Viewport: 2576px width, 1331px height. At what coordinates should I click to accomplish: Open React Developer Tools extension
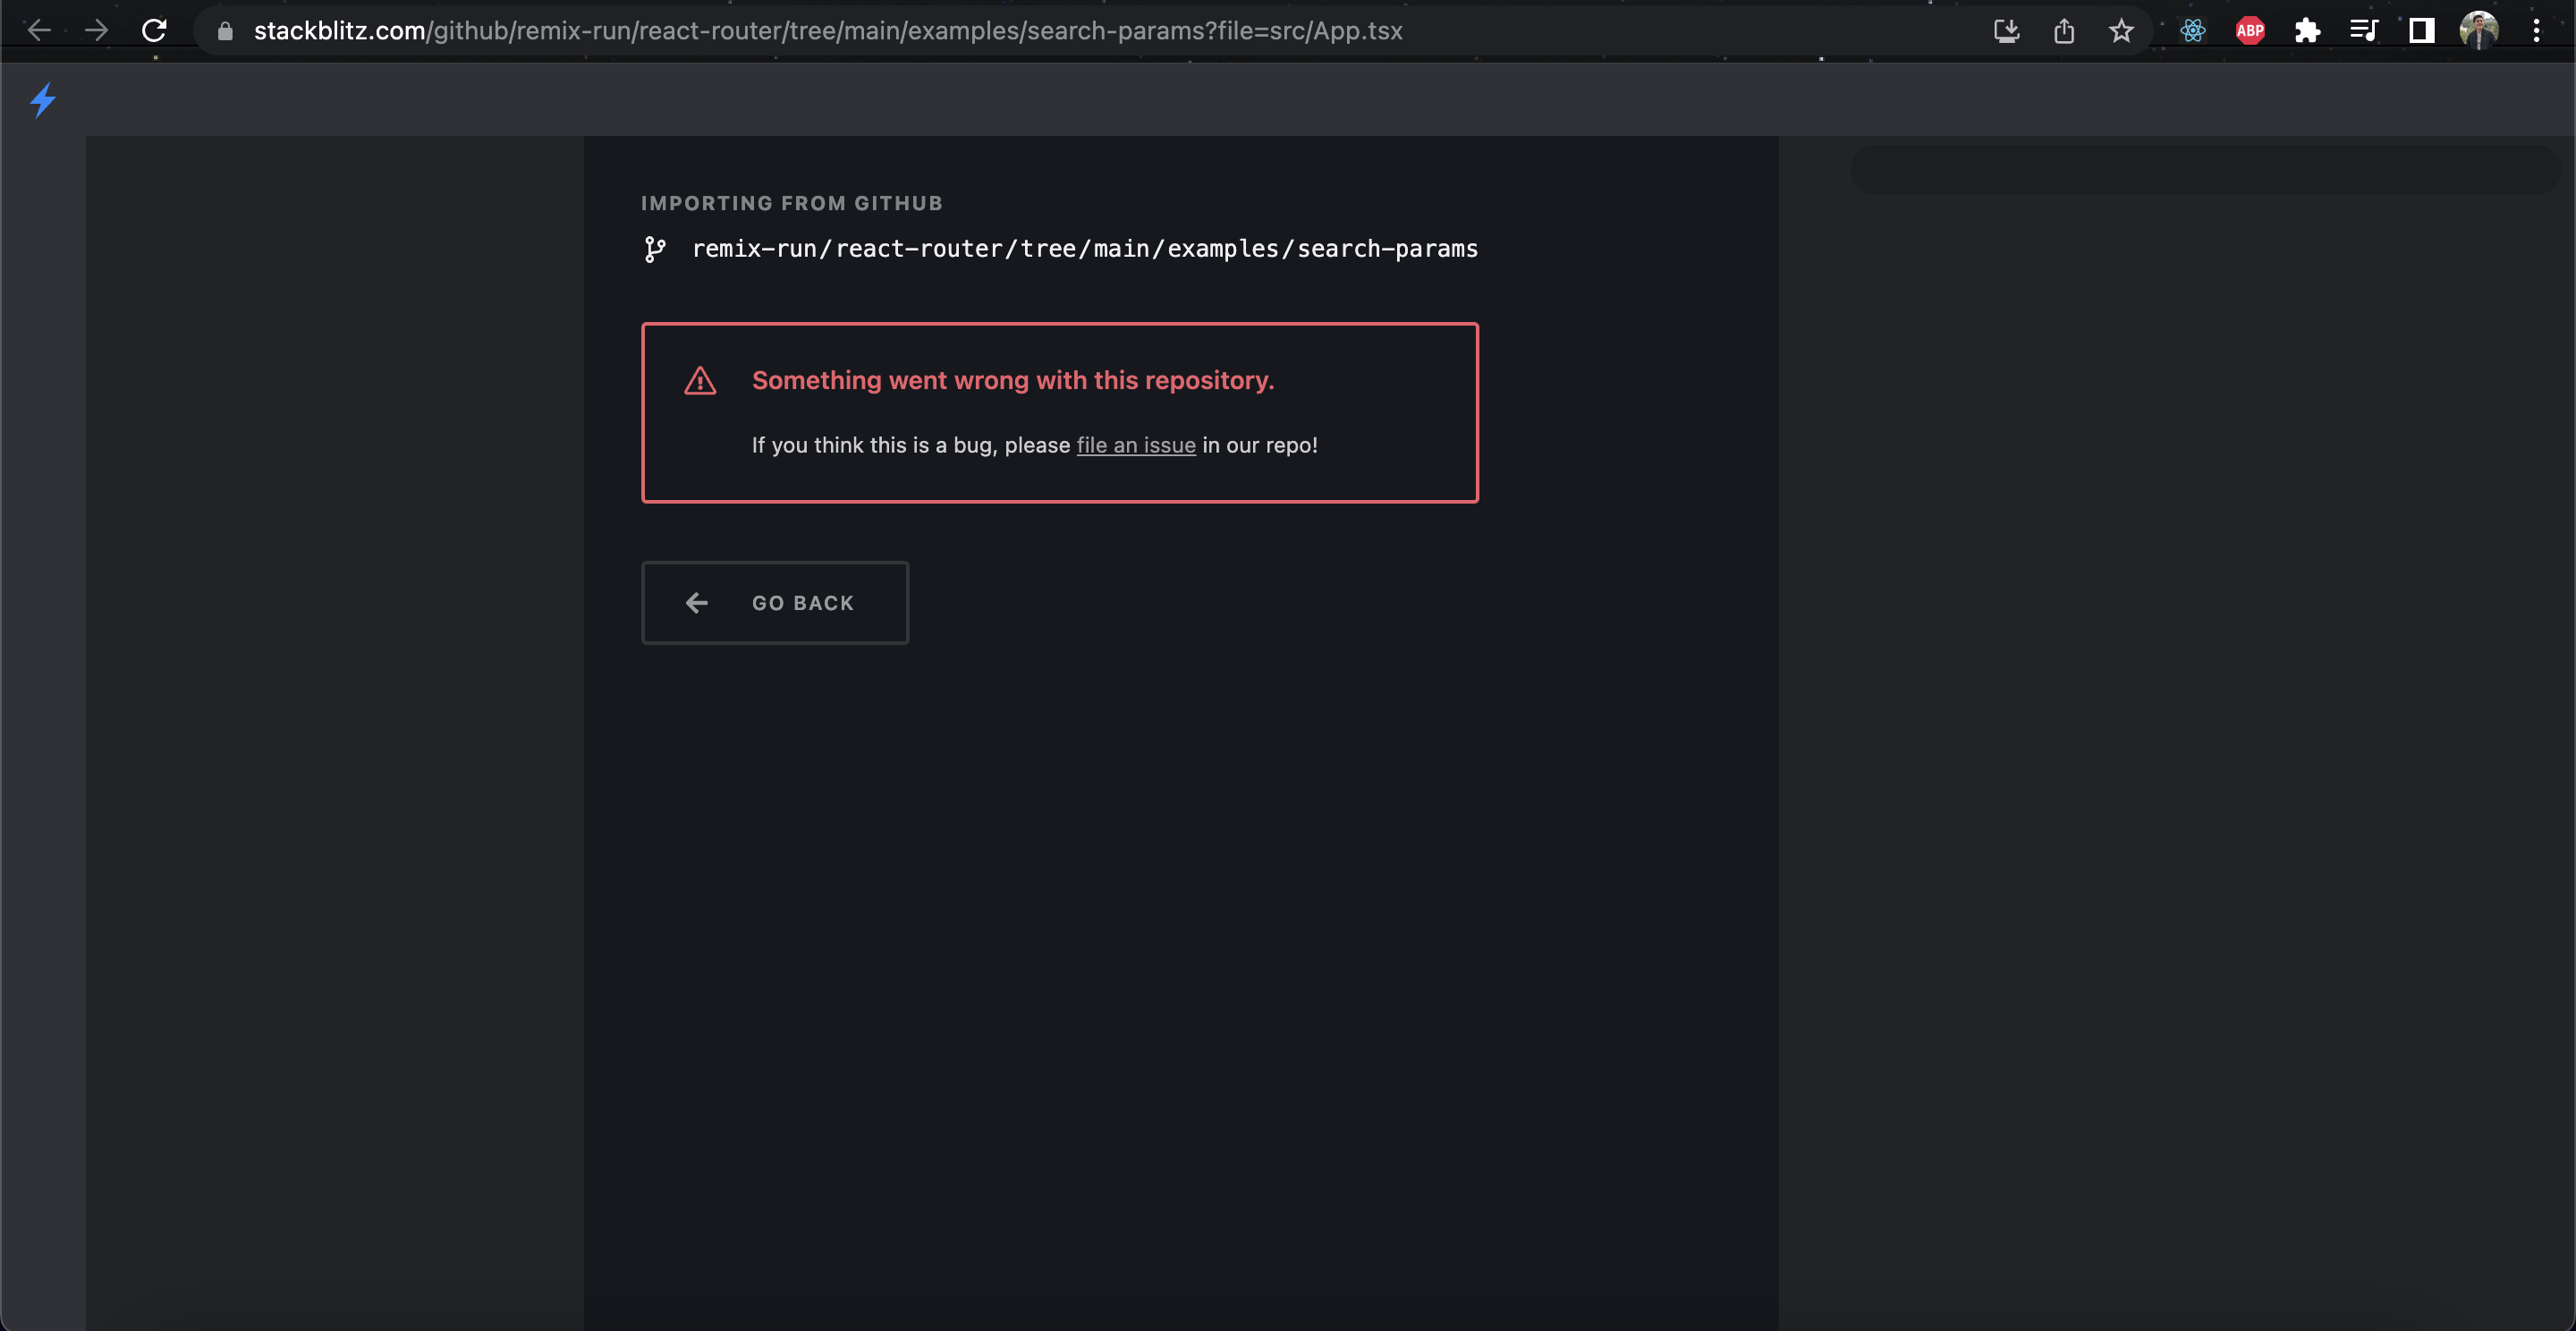(2192, 30)
